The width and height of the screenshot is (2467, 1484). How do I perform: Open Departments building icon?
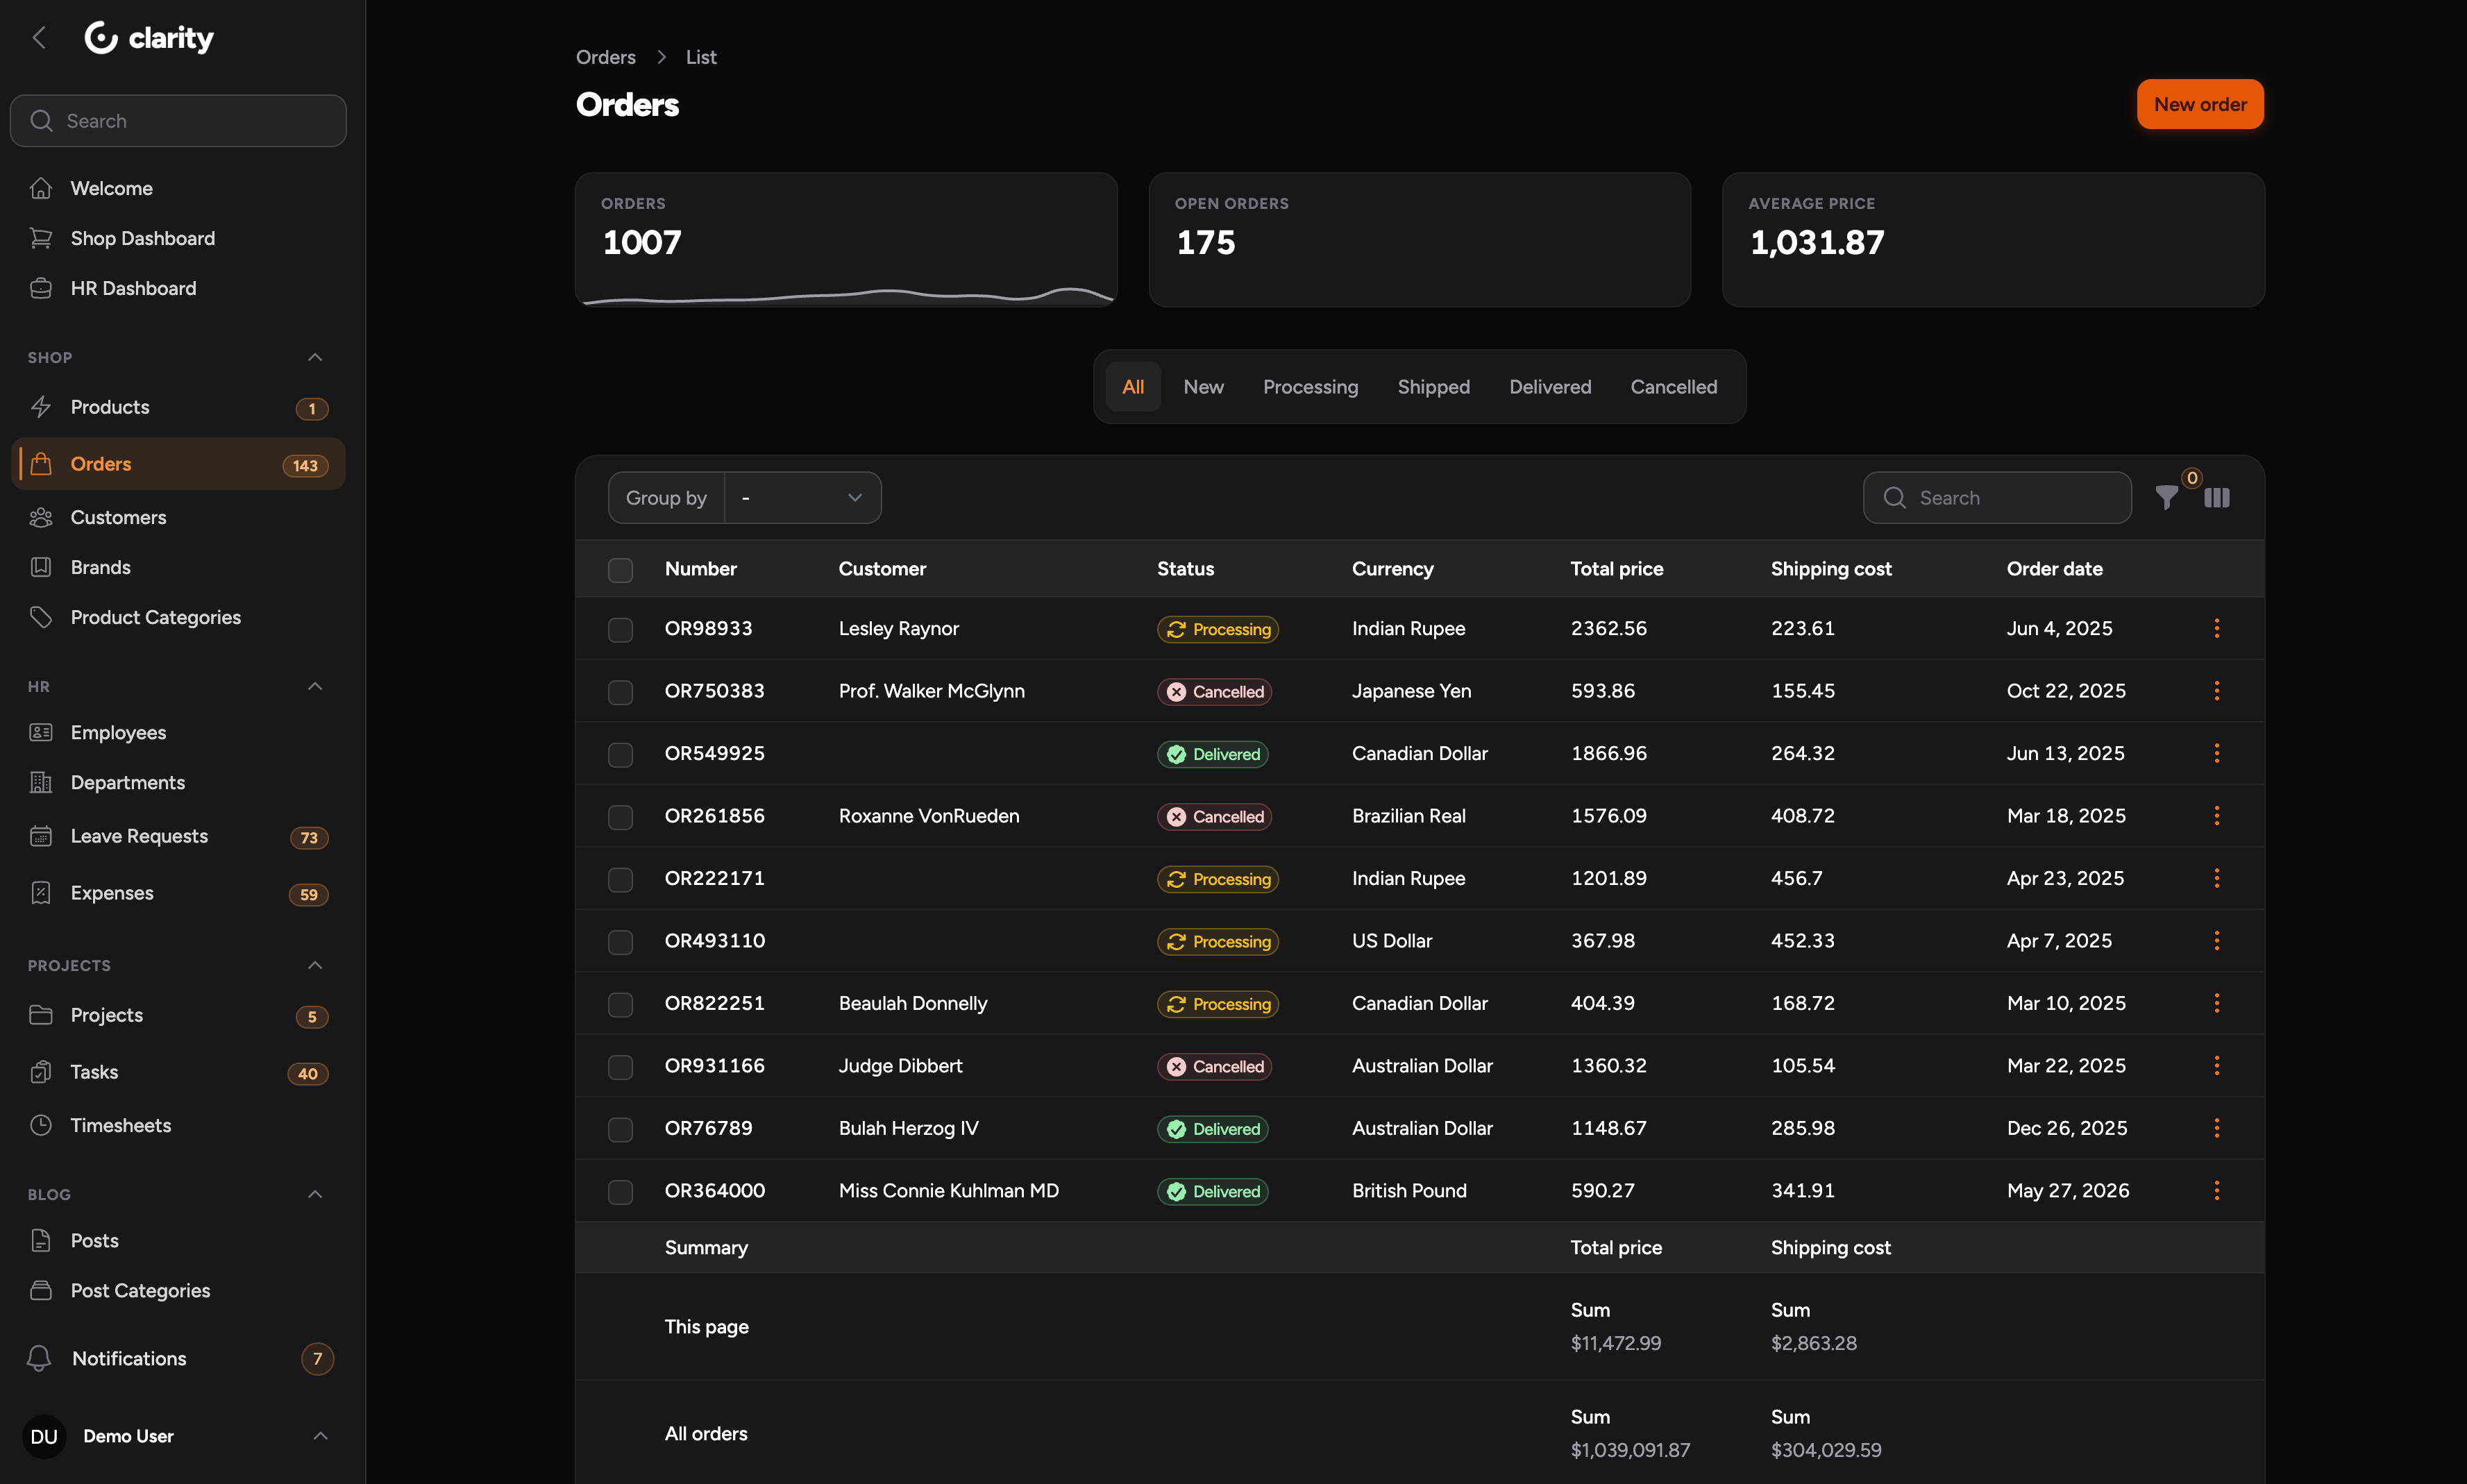[x=41, y=782]
